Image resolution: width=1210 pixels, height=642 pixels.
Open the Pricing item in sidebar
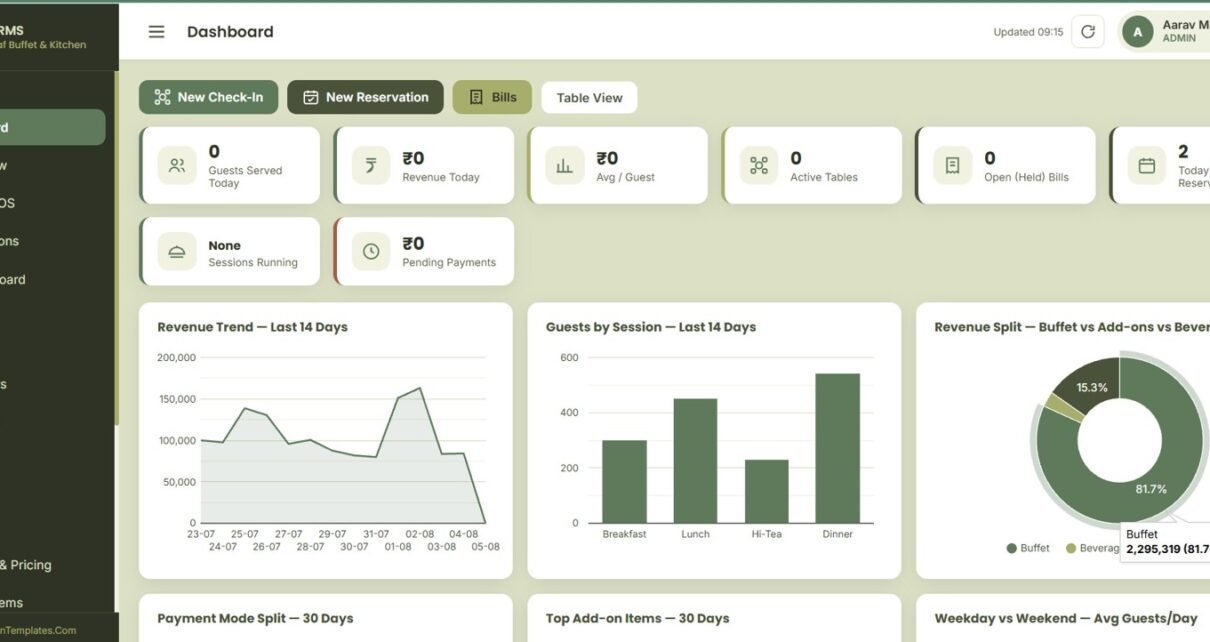pyautogui.click(x=26, y=565)
